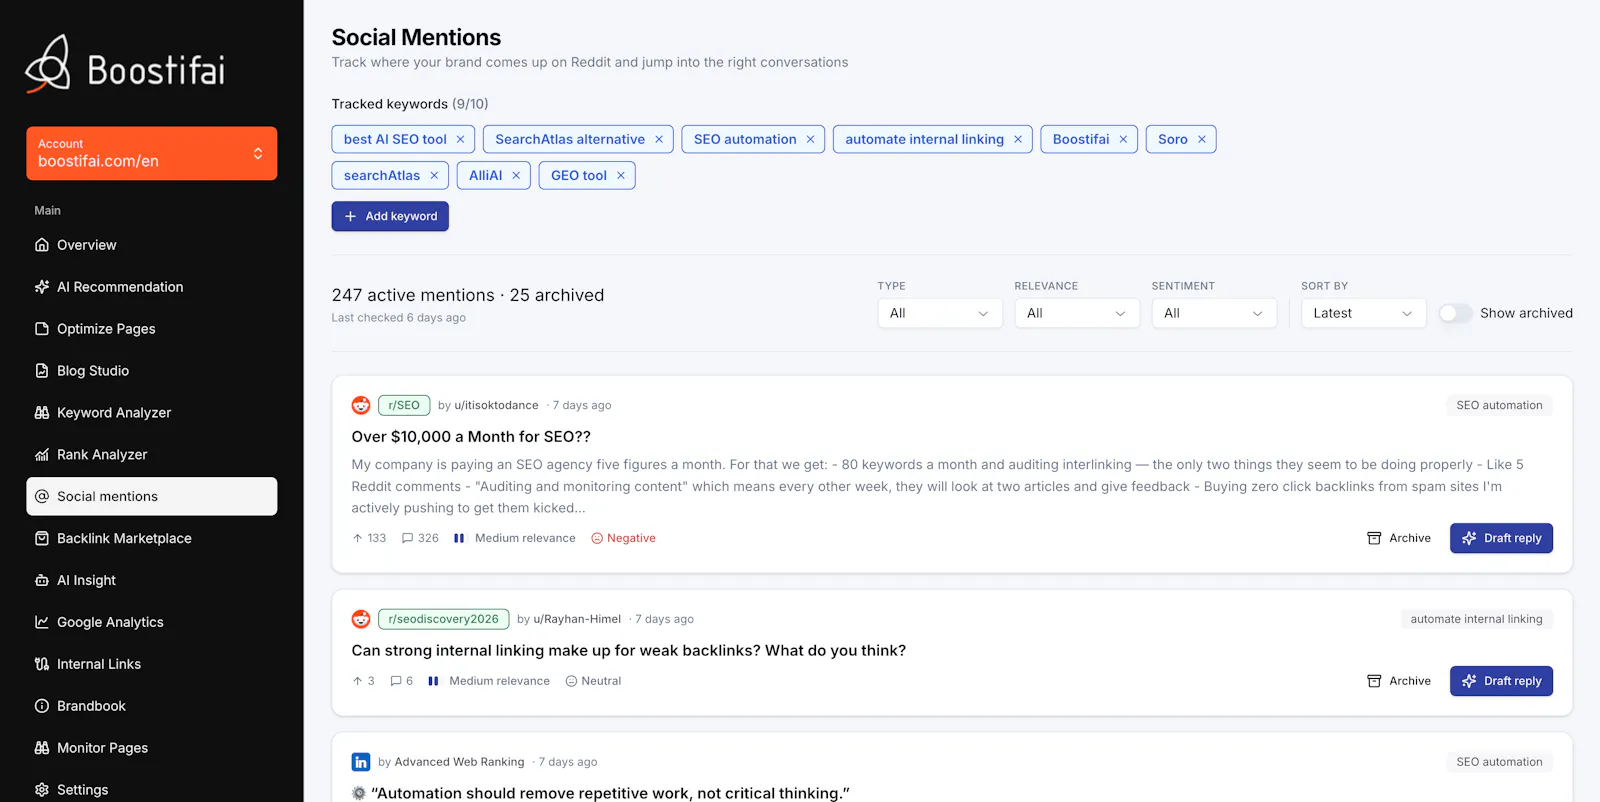
Task: Click Reddit icon on r/seodiscovery2026 post
Action: [x=361, y=619]
